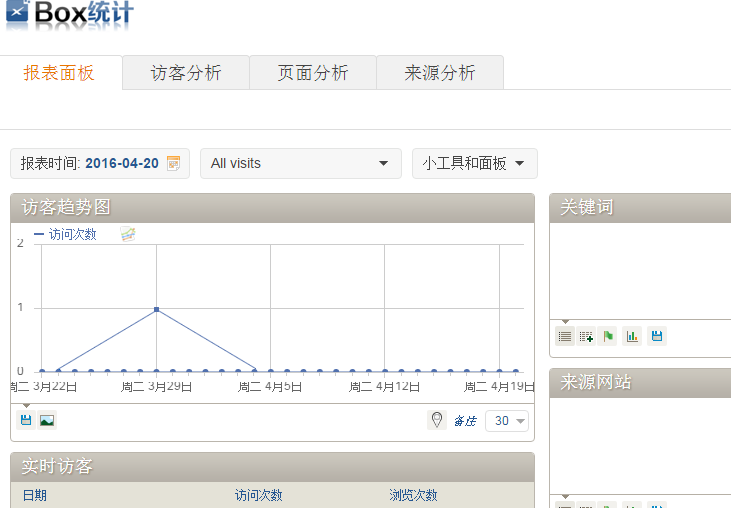
Task: Open the 页面分析 tab
Action: coord(313,73)
